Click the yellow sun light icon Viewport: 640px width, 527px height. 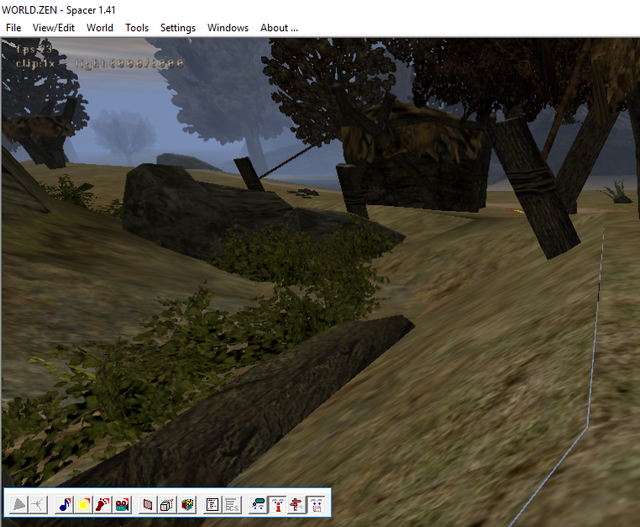tap(83, 505)
